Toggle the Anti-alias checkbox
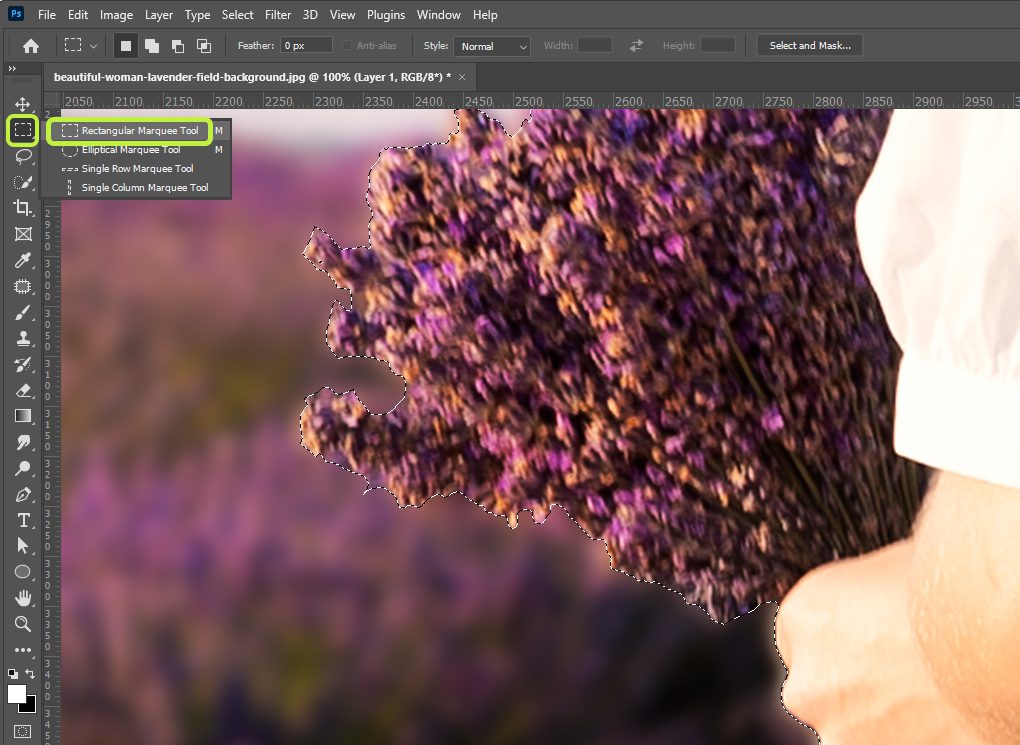The width and height of the screenshot is (1020, 745). (x=347, y=46)
